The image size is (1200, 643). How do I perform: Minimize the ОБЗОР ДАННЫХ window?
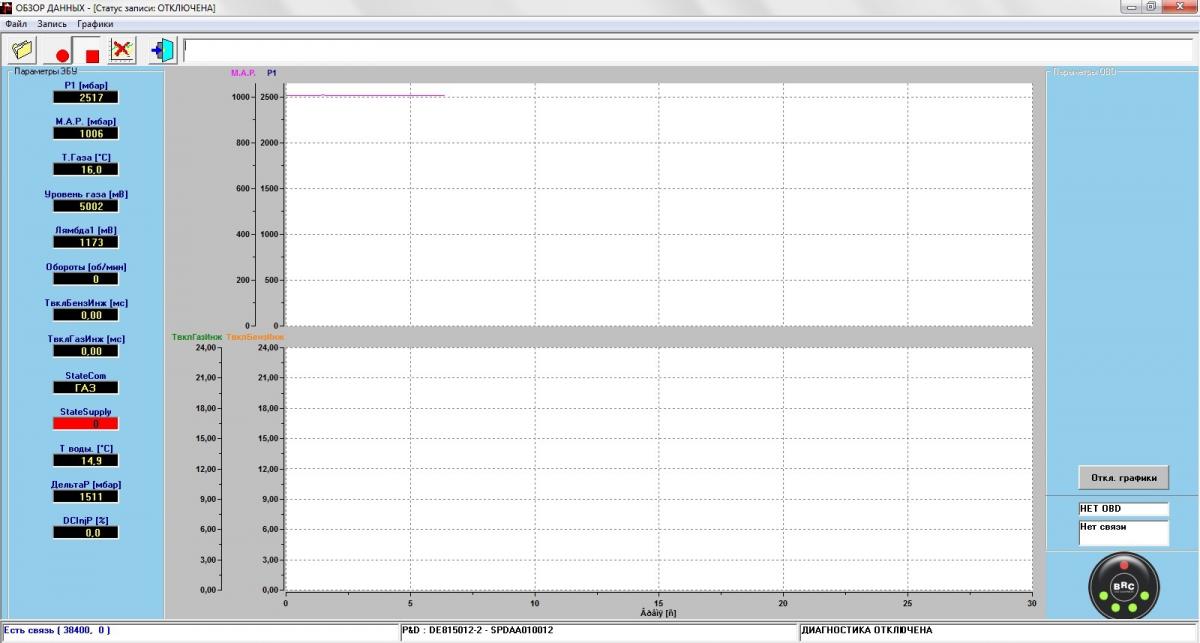coord(1130,6)
